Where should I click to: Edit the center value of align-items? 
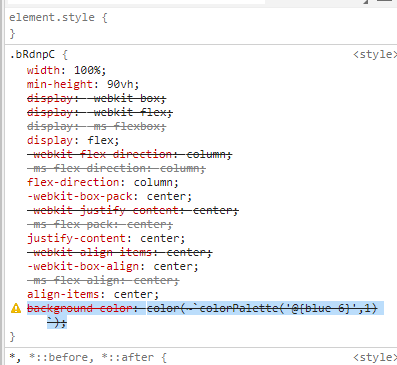pyautogui.click(x=133, y=294)
